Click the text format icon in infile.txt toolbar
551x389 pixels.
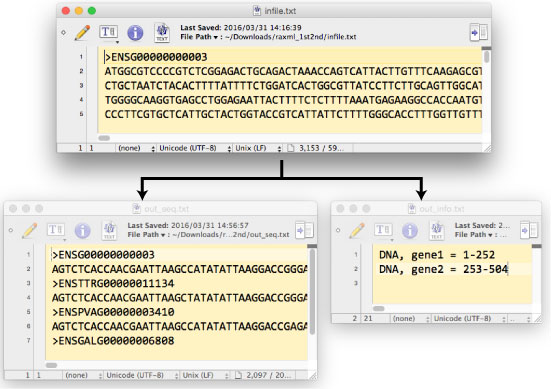coord(108,33)
